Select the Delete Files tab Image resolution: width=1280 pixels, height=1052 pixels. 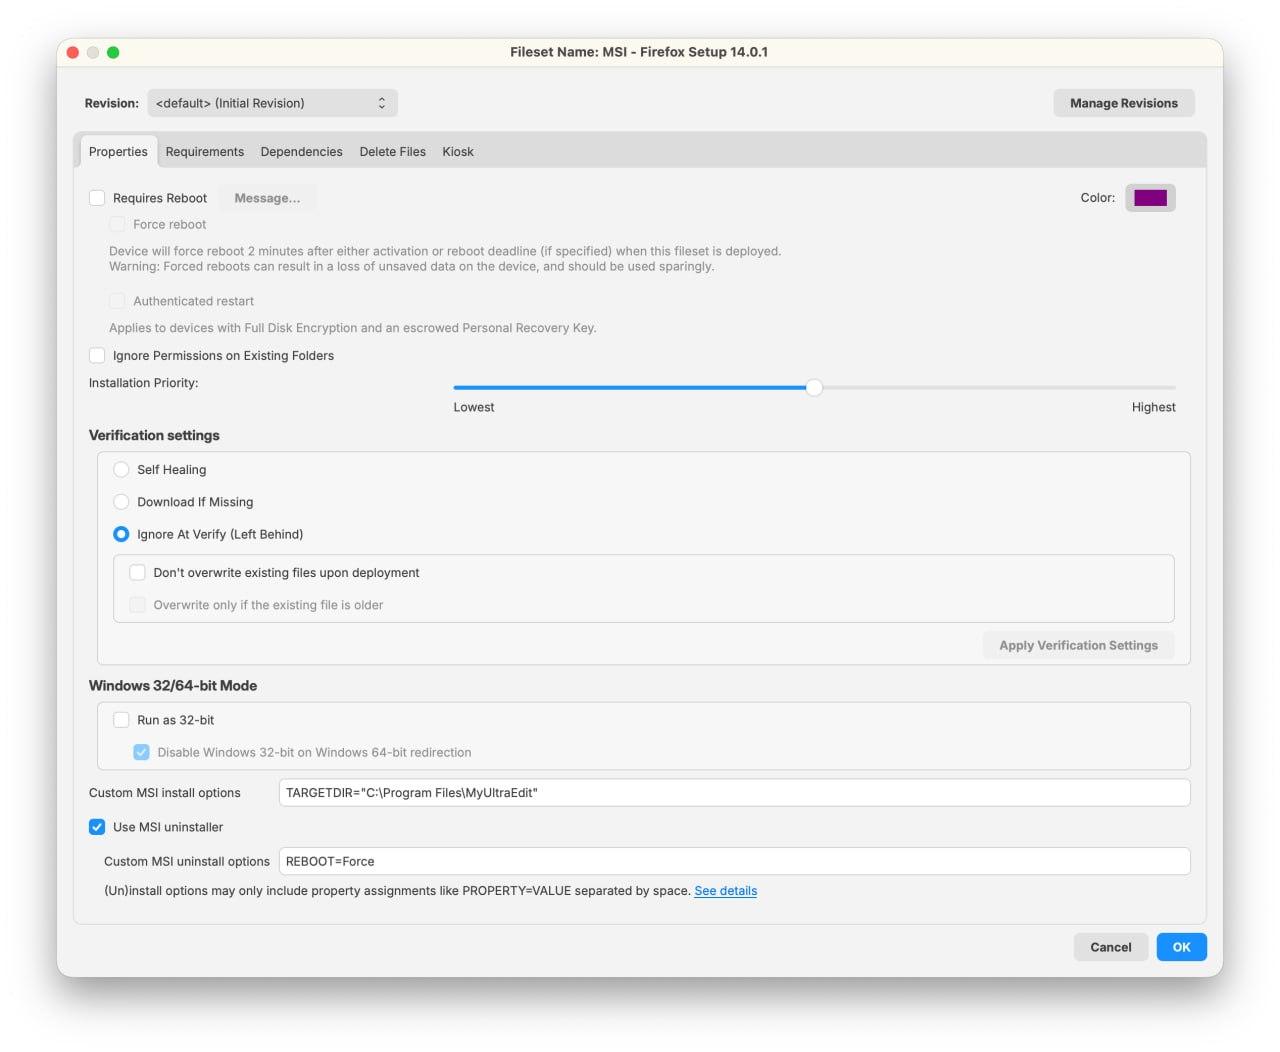(393, 152)
